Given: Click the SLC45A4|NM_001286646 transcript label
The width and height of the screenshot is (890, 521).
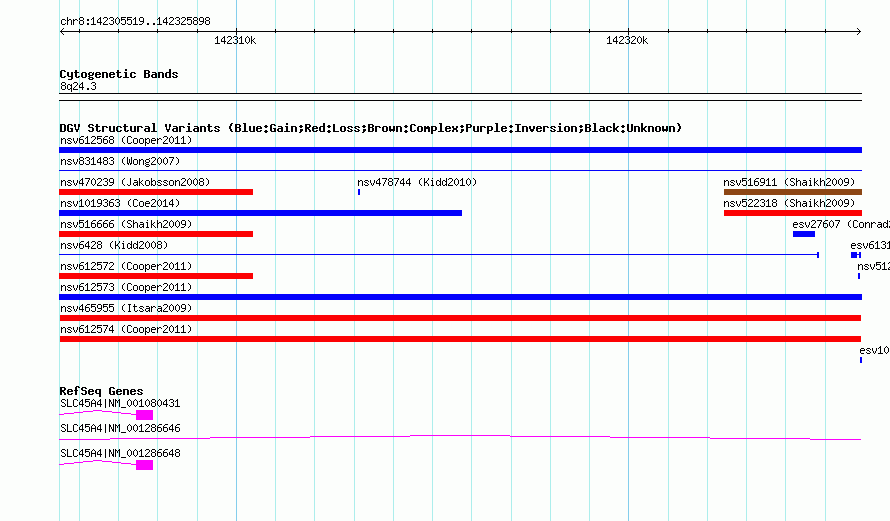Looking at the screenshot, I should [x=120, y=428].
